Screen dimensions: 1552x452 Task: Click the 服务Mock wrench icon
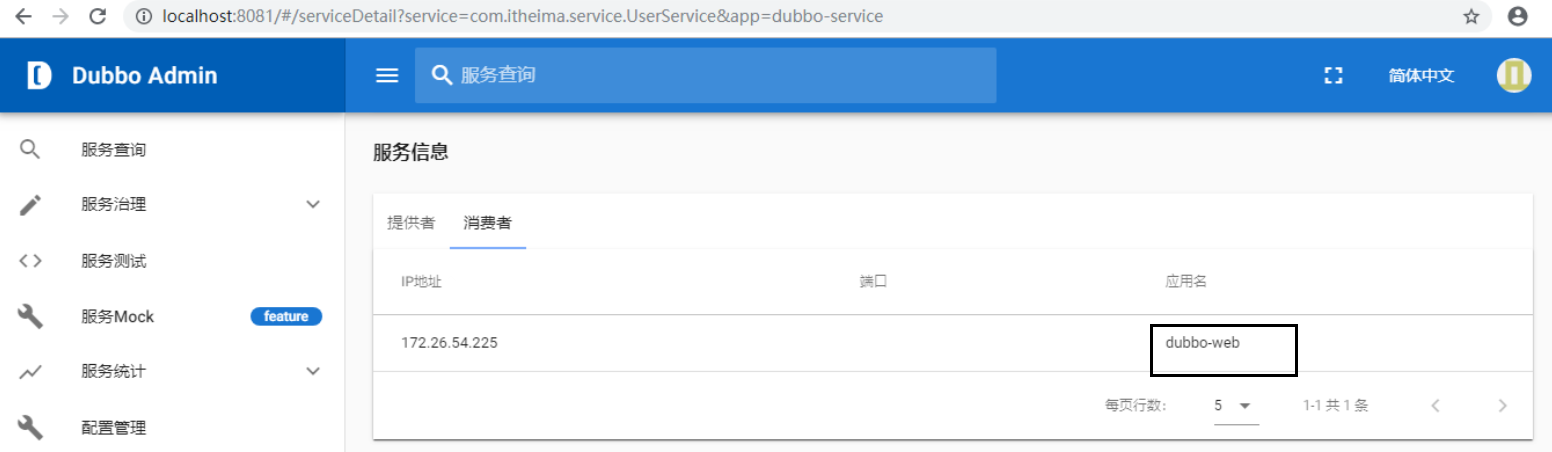tap(31, 317)
